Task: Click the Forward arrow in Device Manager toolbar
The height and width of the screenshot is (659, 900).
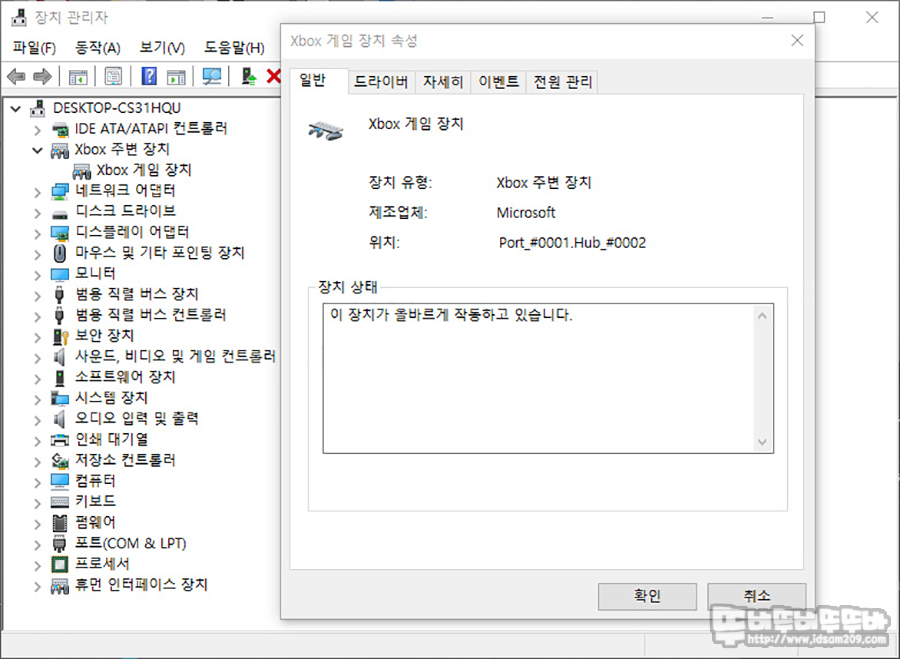Action: click(x=42, y=76)
